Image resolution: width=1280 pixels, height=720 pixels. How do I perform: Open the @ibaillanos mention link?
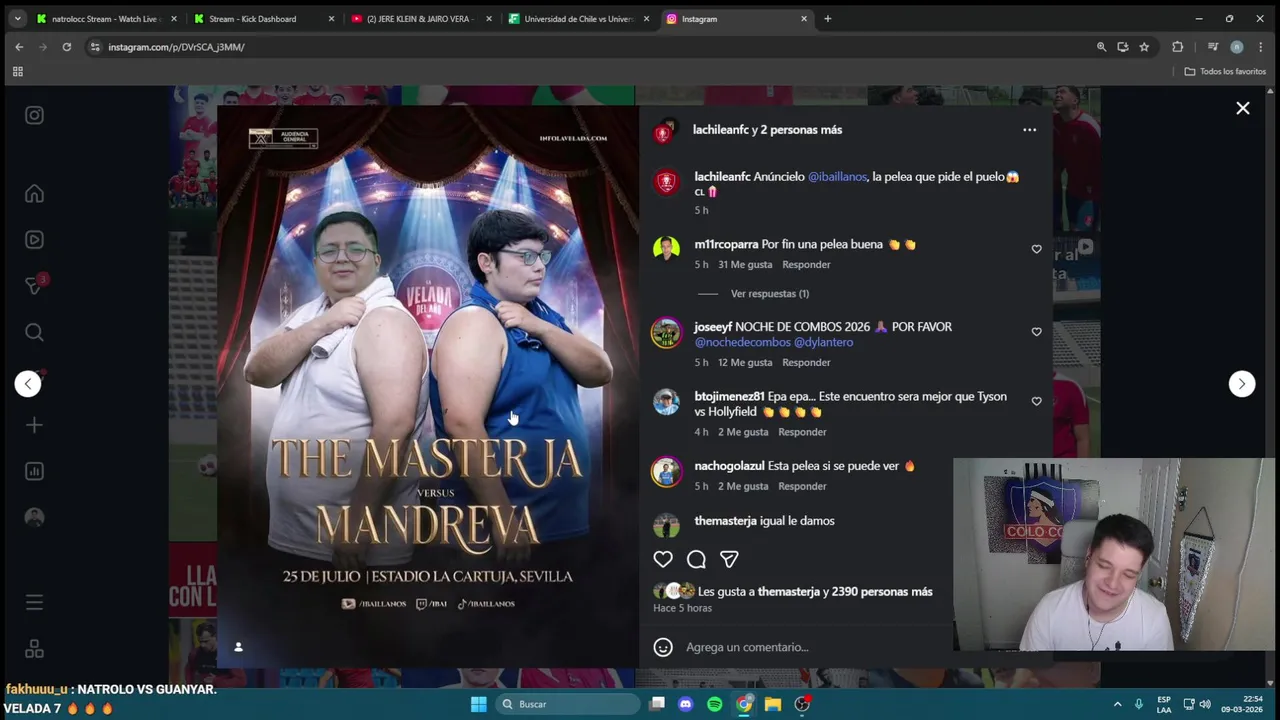coord(837,177)
